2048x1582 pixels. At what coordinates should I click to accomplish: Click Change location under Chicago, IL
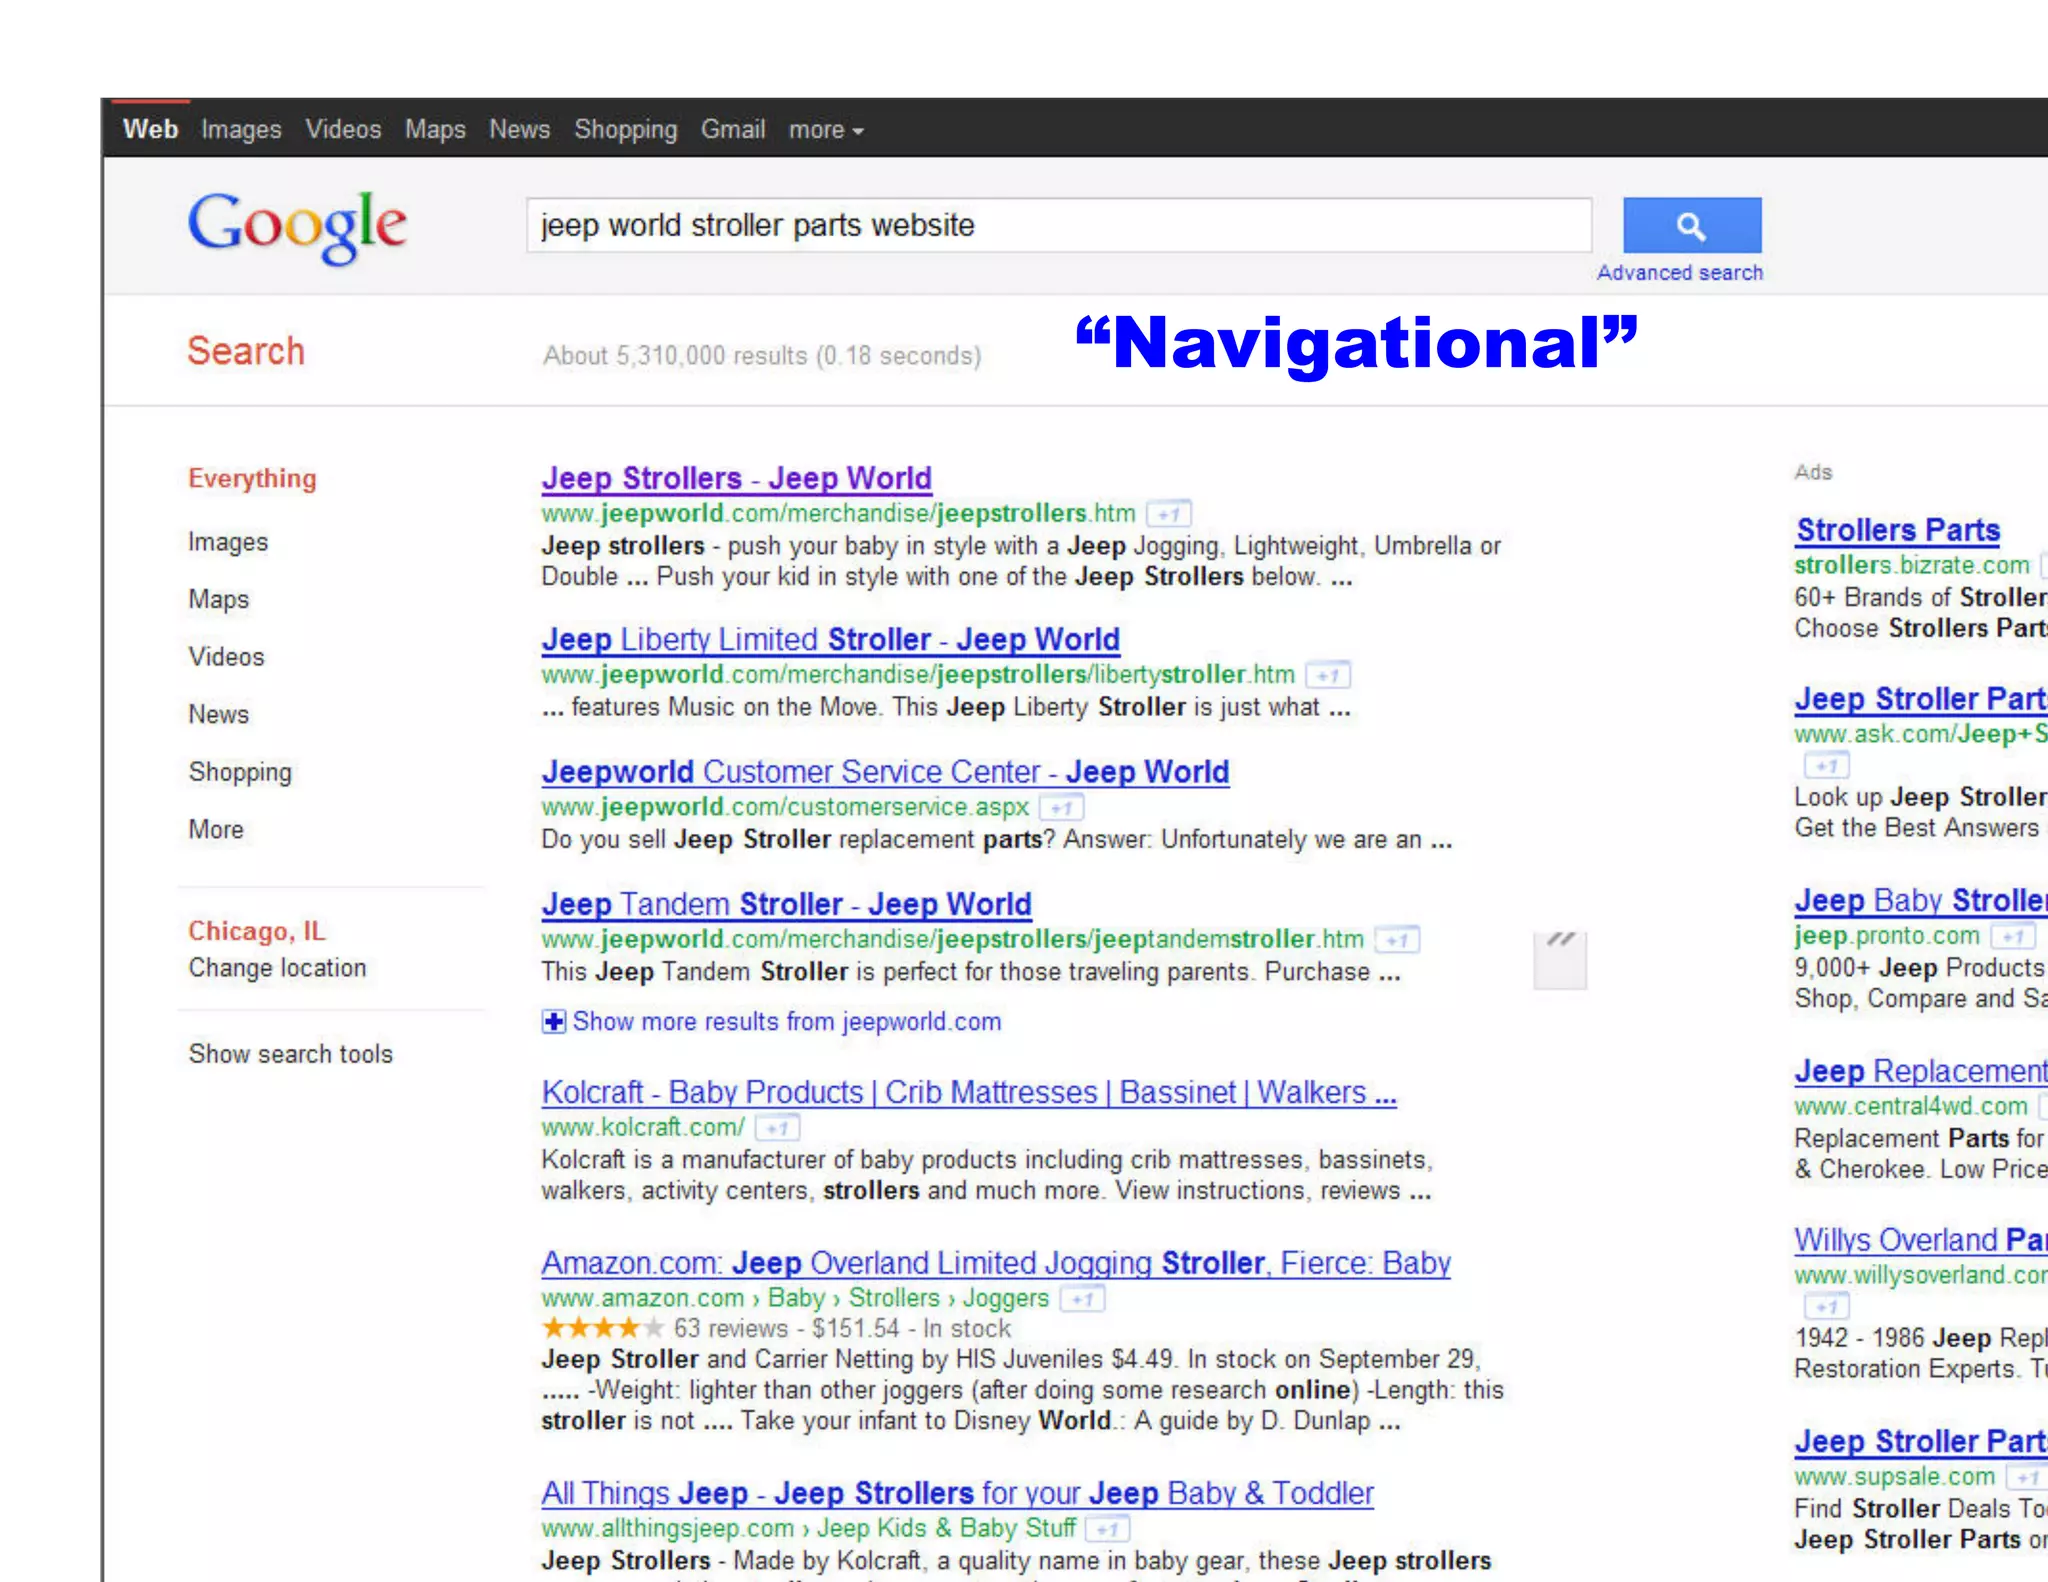pos(277,968)
